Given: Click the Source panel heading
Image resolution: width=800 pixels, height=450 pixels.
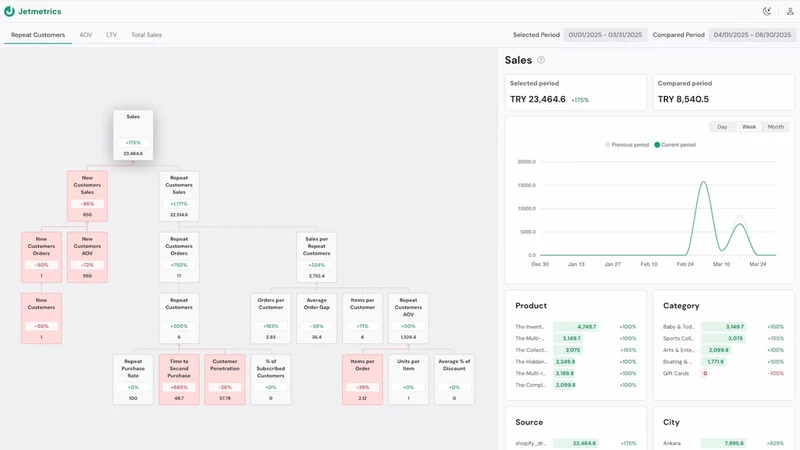Looking at the screenshot, I should tap(529, 422).
